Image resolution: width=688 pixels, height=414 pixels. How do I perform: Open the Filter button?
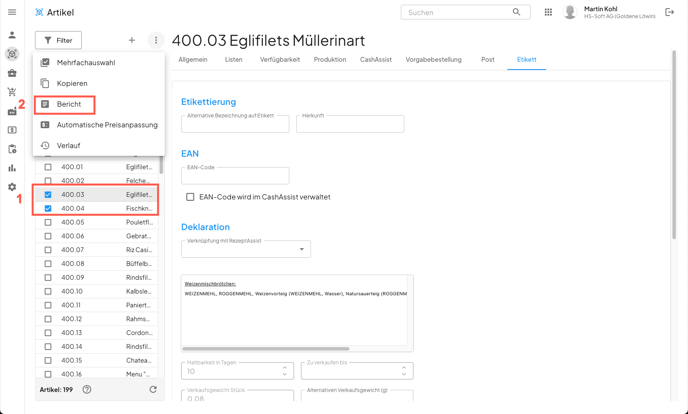[x=58, y=40]
